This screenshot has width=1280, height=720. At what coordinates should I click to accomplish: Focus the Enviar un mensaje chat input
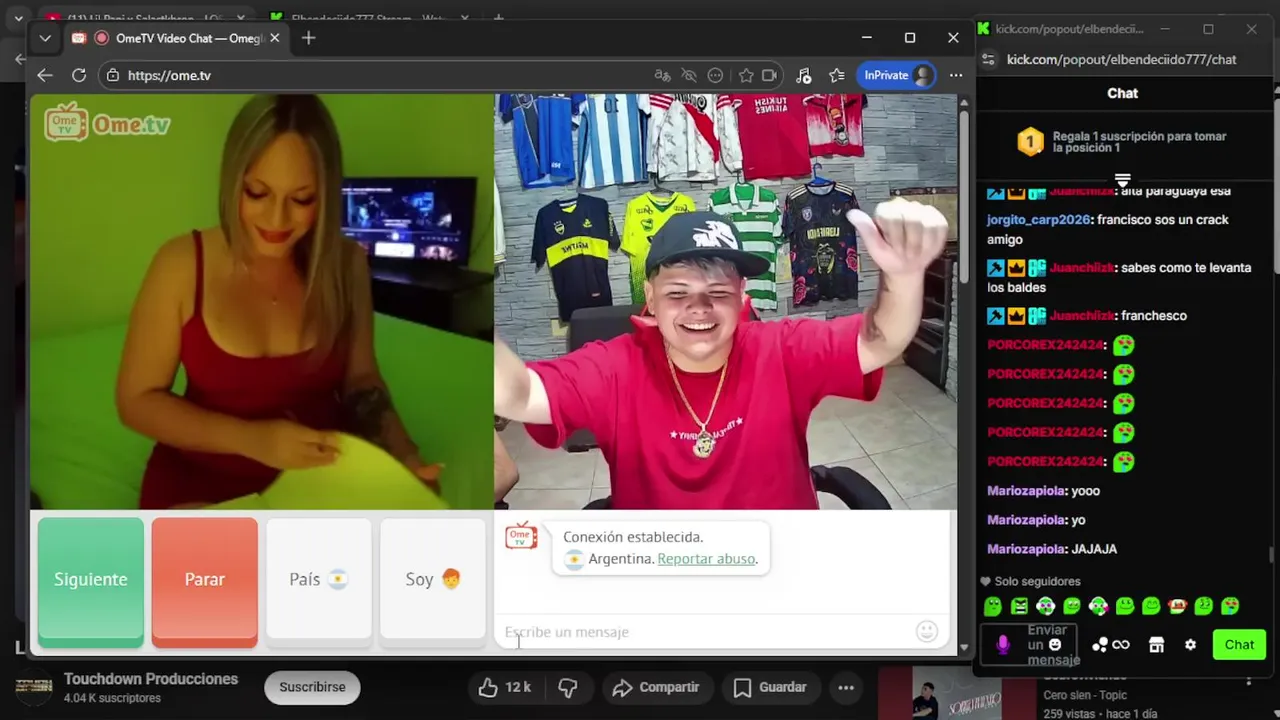[x=1030, y=645]
